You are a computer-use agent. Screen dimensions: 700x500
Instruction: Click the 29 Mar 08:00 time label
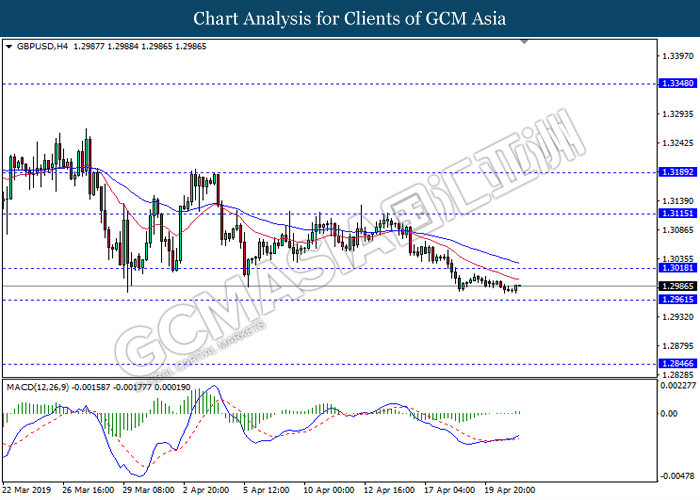point(149,490)
